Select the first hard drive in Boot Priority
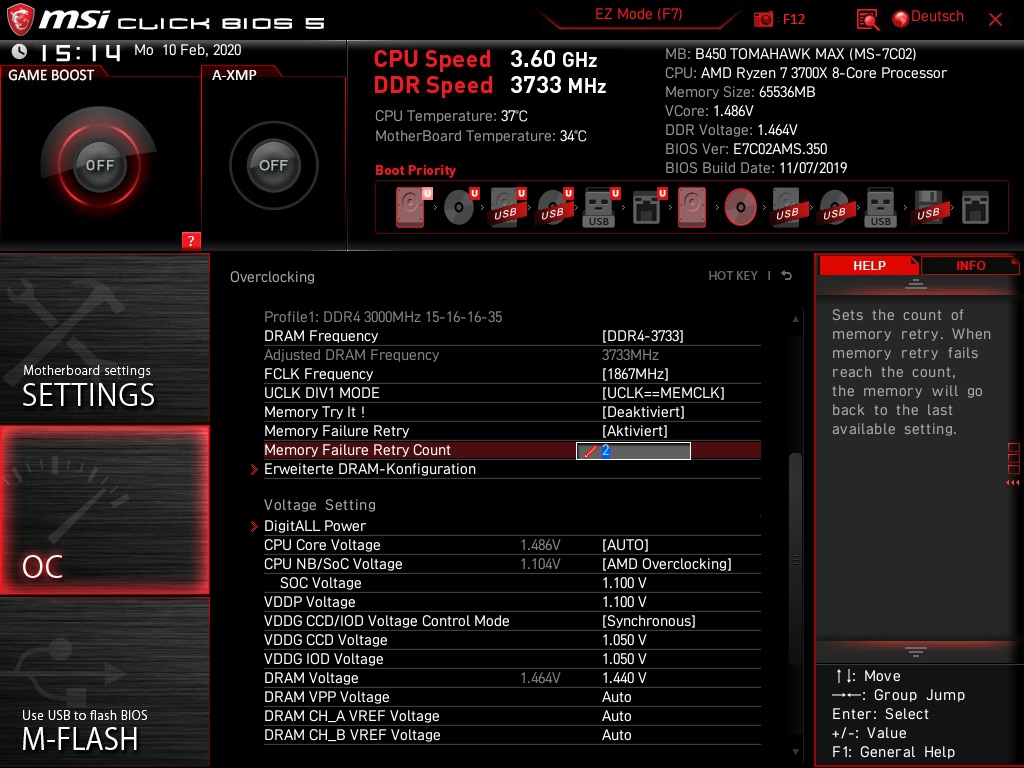 (412, 206)
